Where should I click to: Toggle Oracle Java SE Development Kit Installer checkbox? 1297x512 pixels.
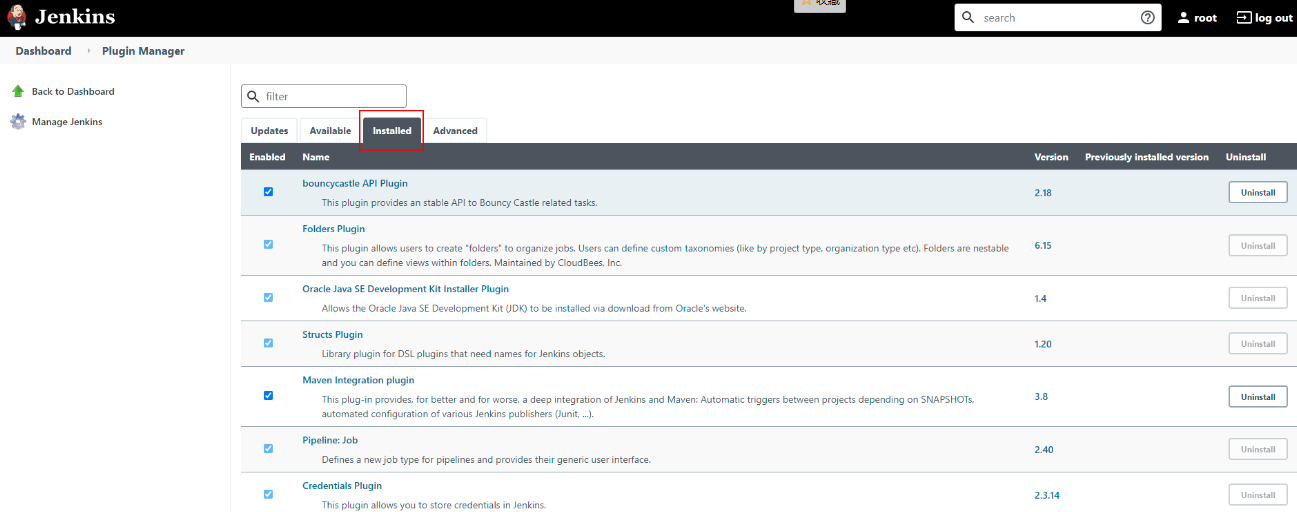(268, 297)
